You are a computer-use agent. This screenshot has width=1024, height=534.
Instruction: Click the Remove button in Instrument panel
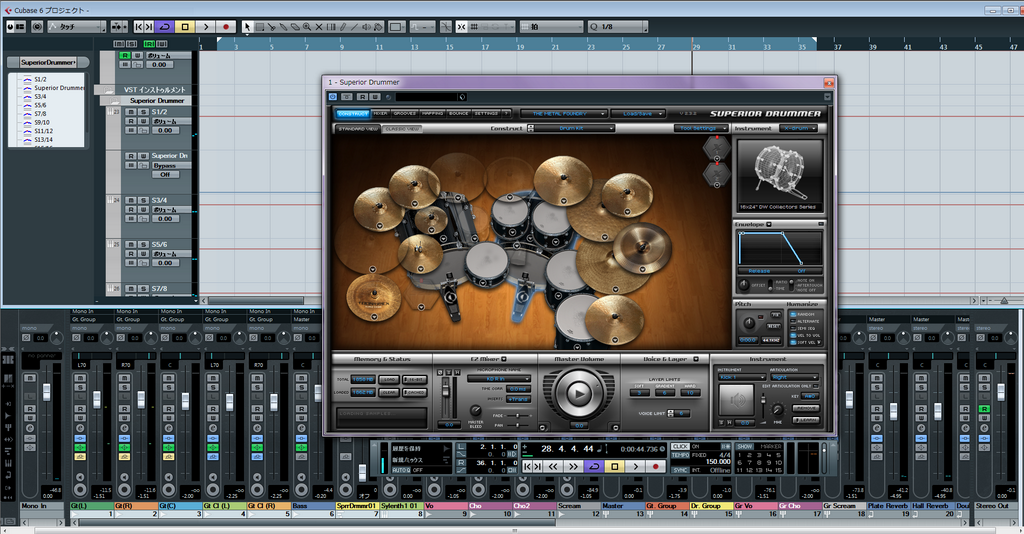tap(807, 408)
